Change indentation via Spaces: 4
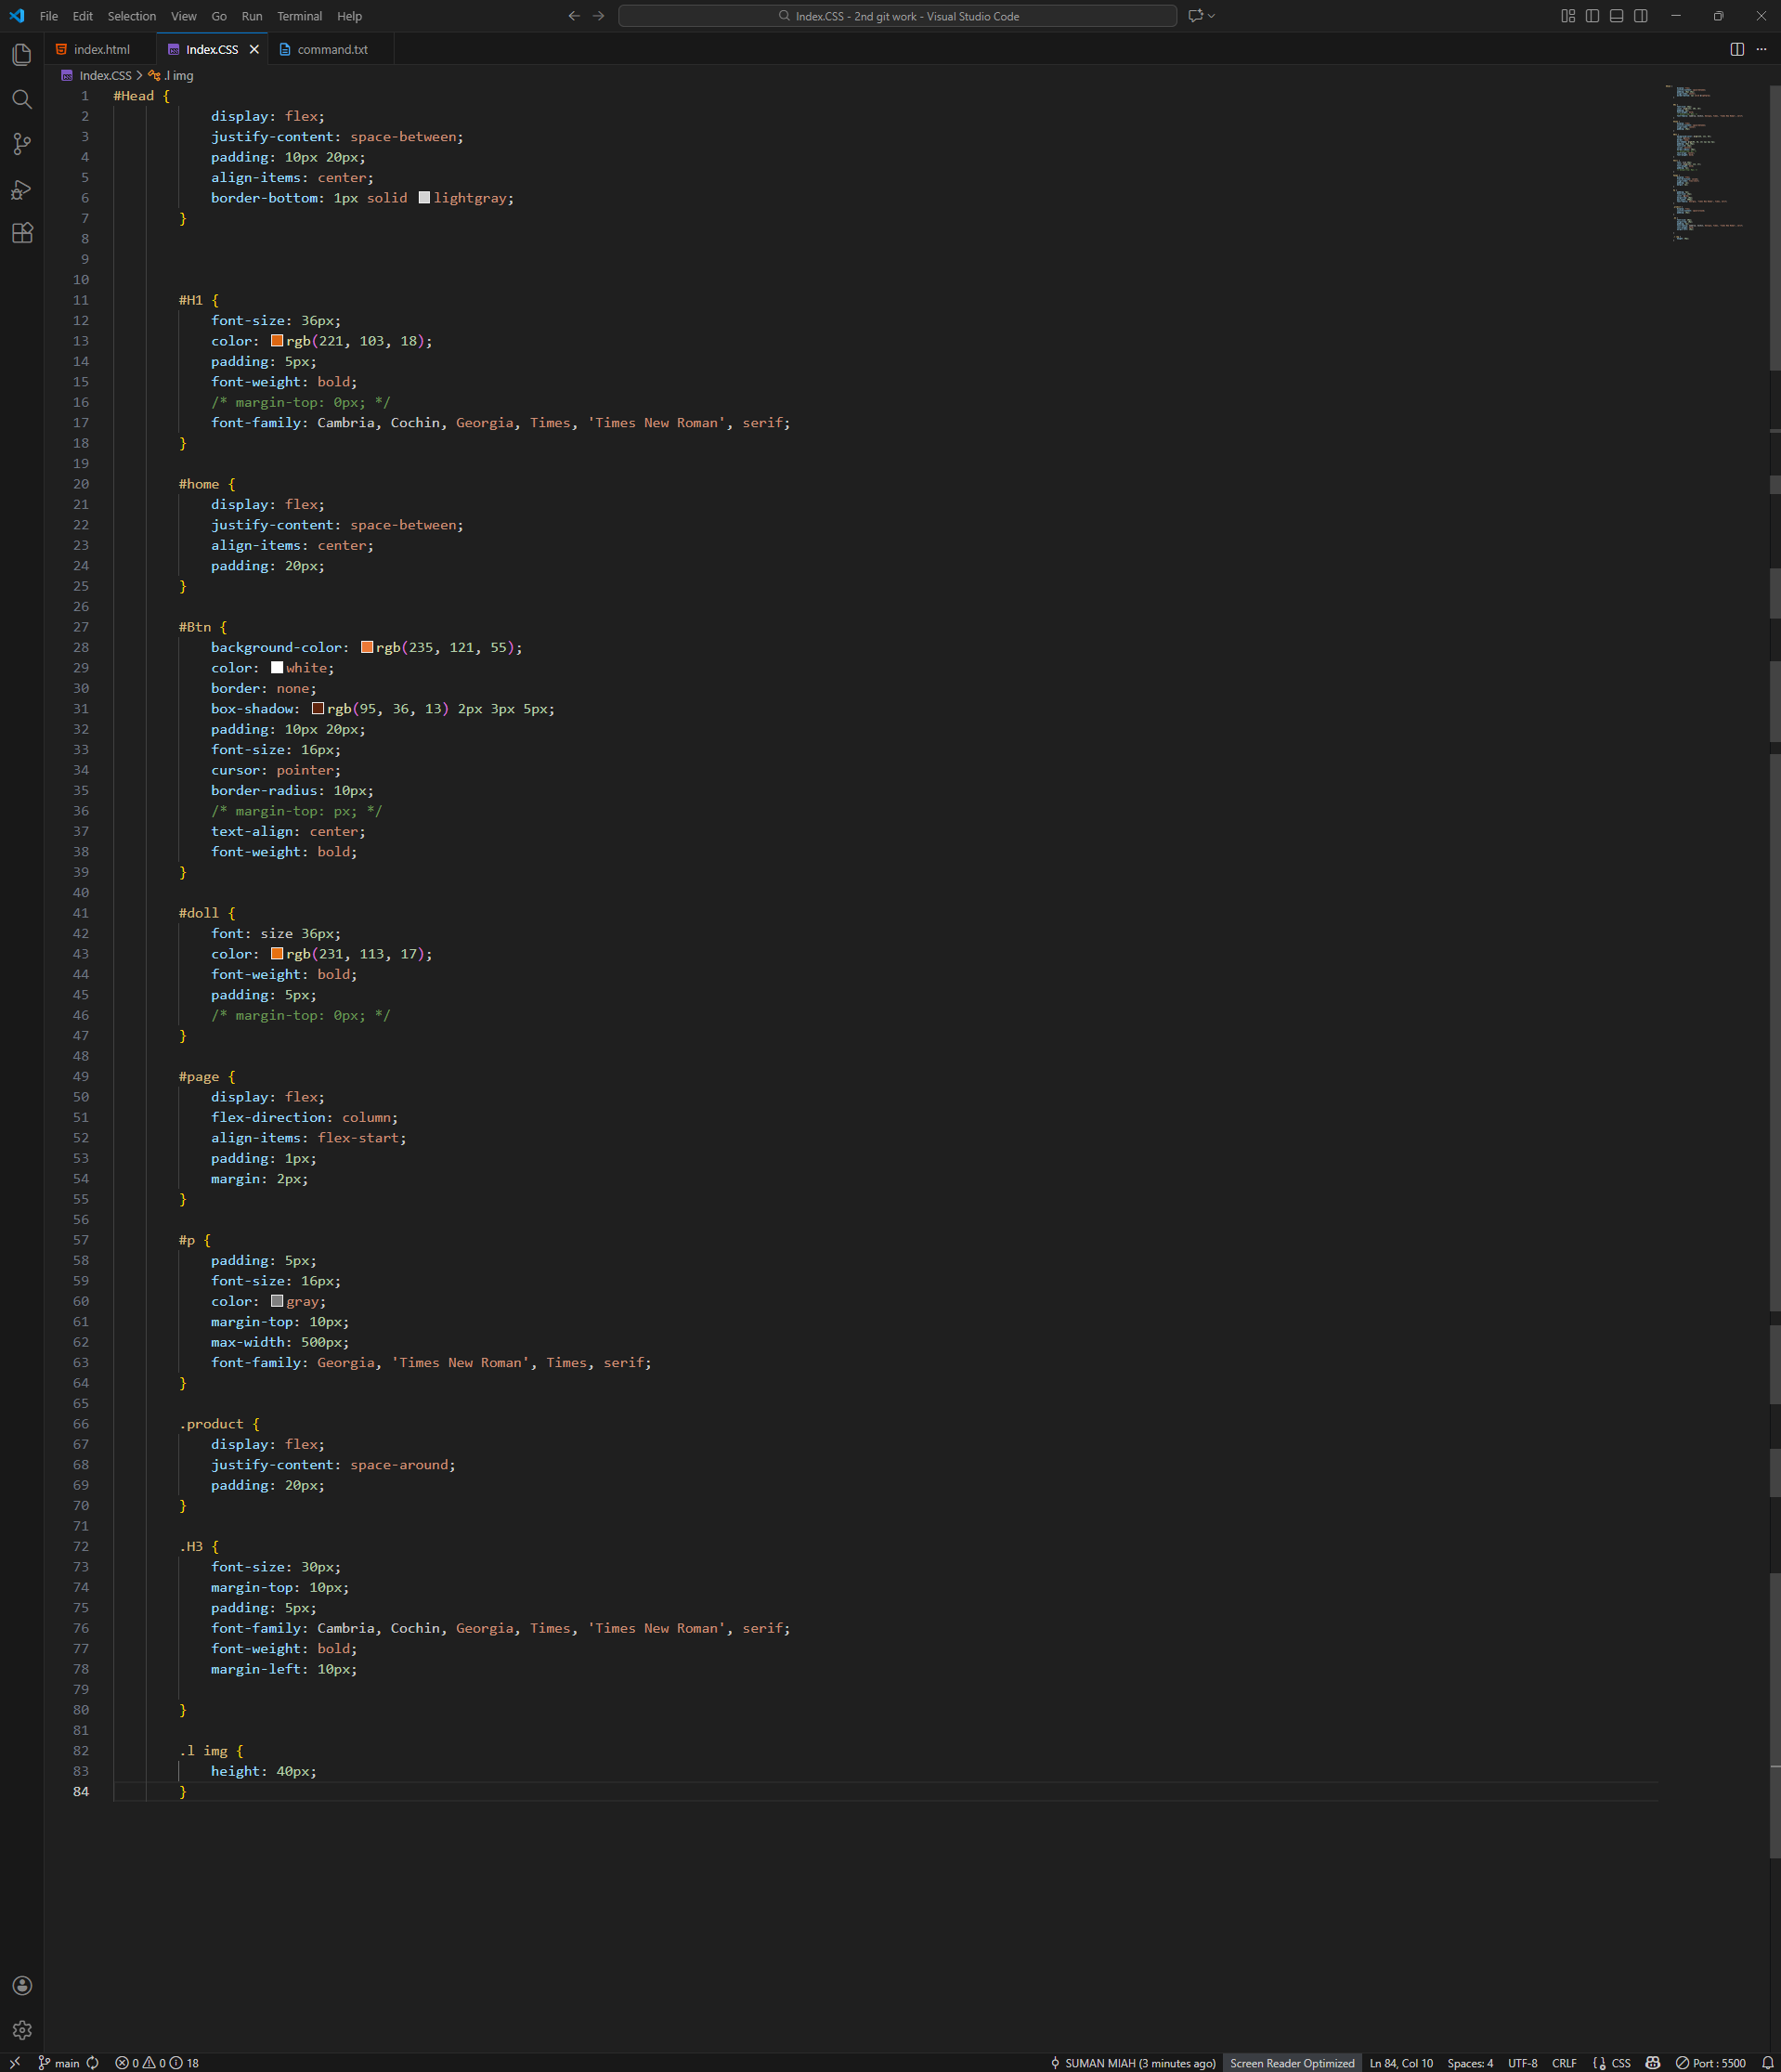 pos(1469,2062)
